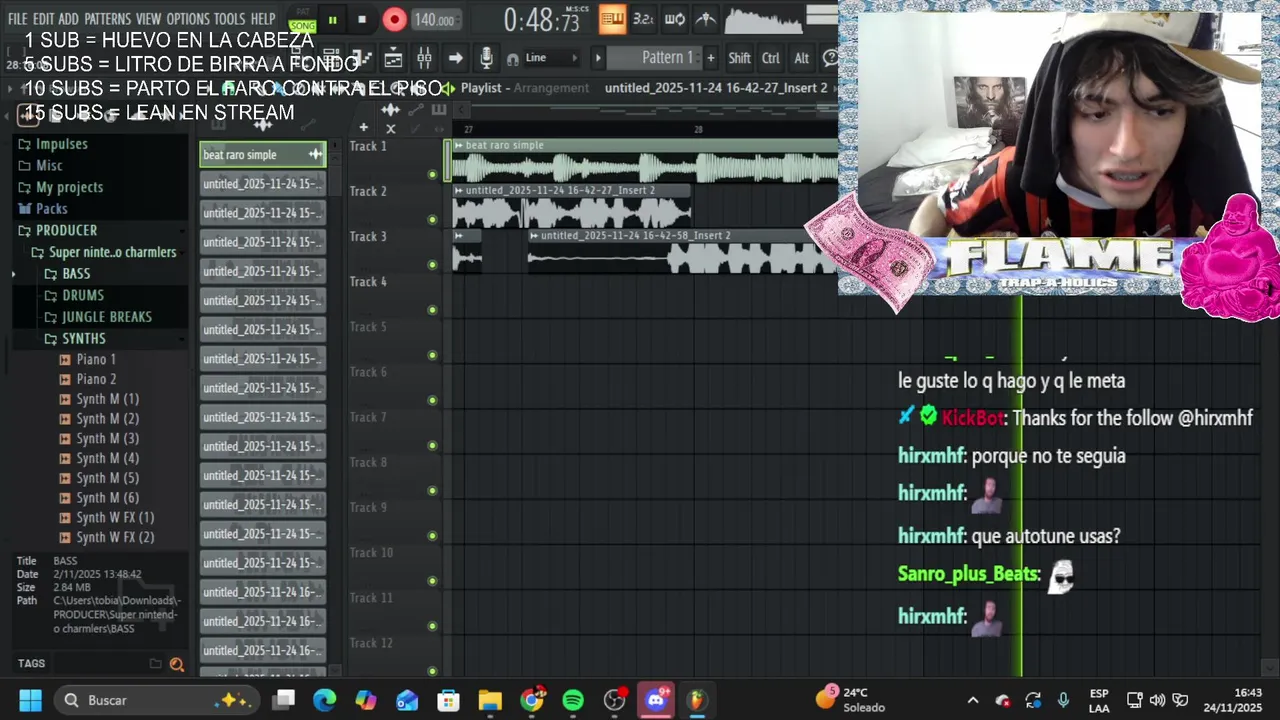The width and height of the screenshot is (1280, 720).
Task: Click the microphone icon in FL Studio toolbar
Action: [x=486, y=58]
